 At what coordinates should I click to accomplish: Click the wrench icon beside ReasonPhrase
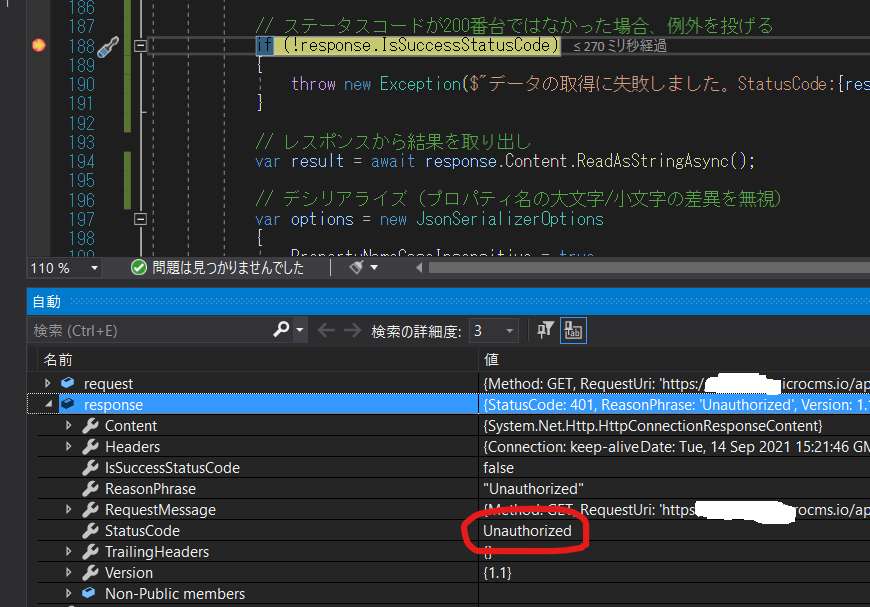[x=90, y=488]
